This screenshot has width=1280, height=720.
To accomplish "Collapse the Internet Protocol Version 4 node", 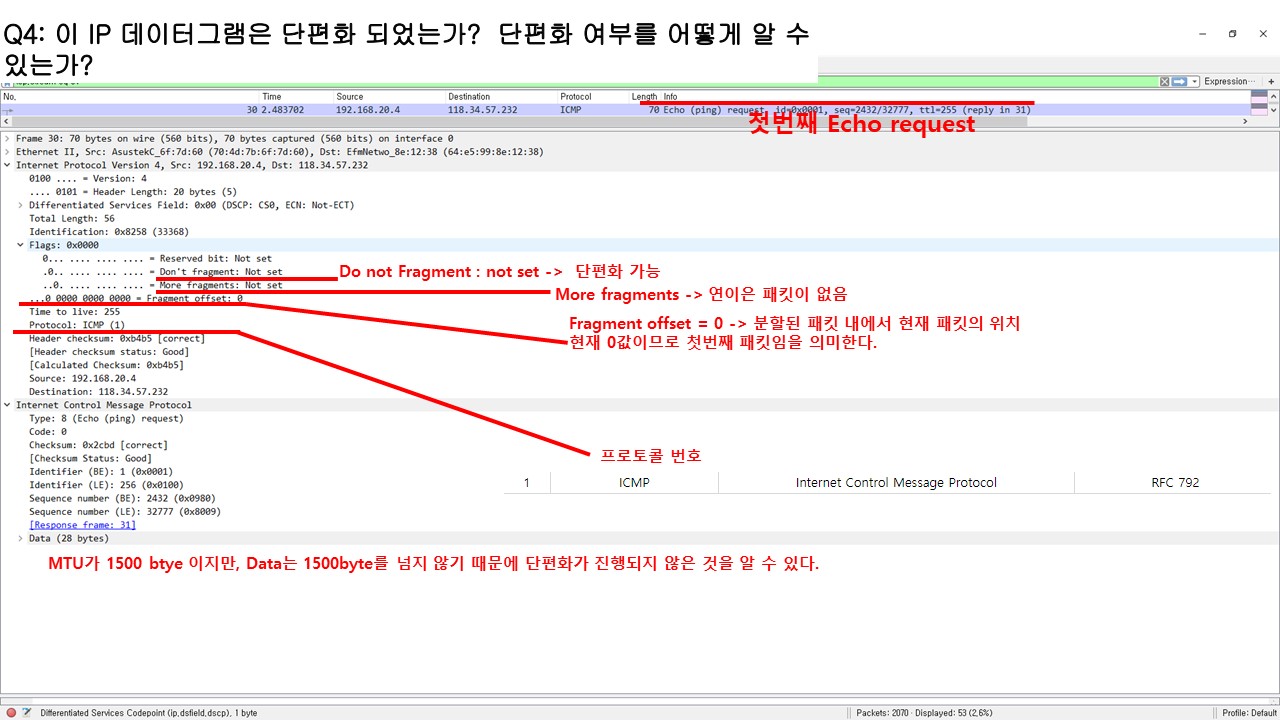I will click(x=8, y=165).
